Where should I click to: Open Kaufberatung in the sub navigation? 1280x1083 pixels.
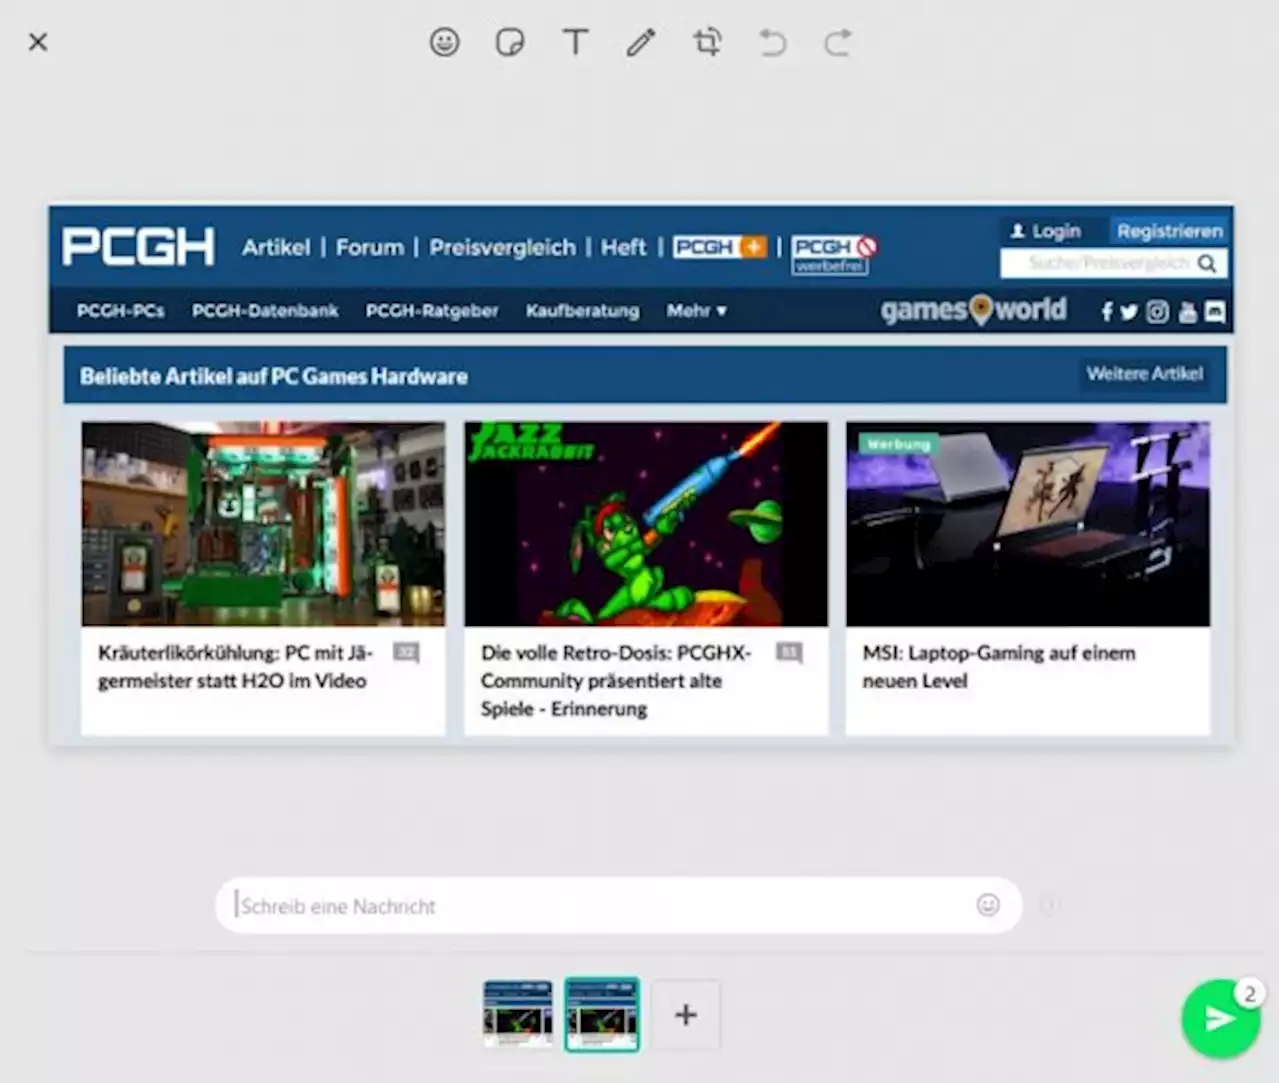583,311
